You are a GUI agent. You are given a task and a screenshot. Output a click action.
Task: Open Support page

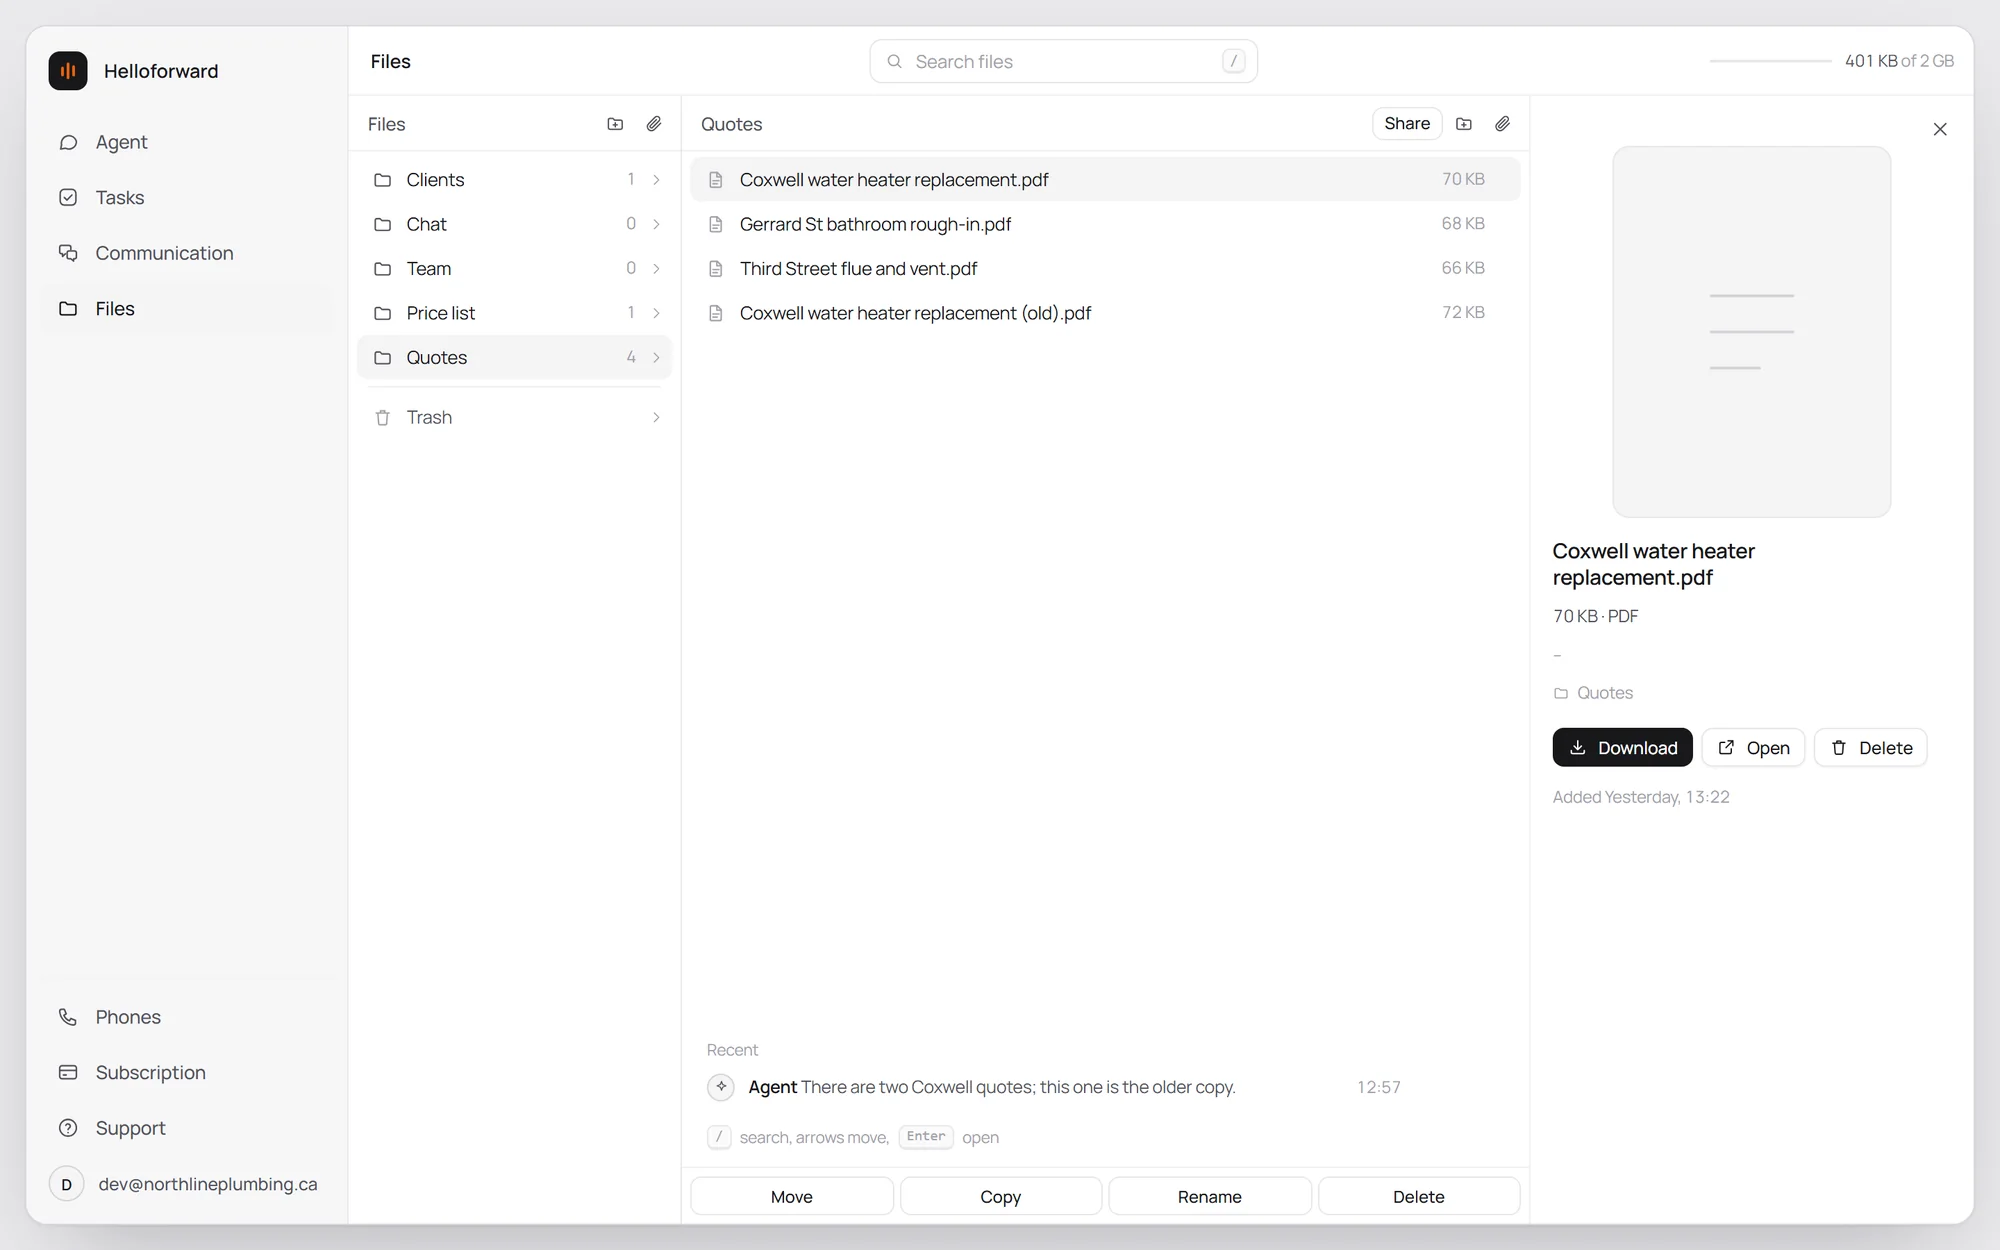pos(188,1128)
